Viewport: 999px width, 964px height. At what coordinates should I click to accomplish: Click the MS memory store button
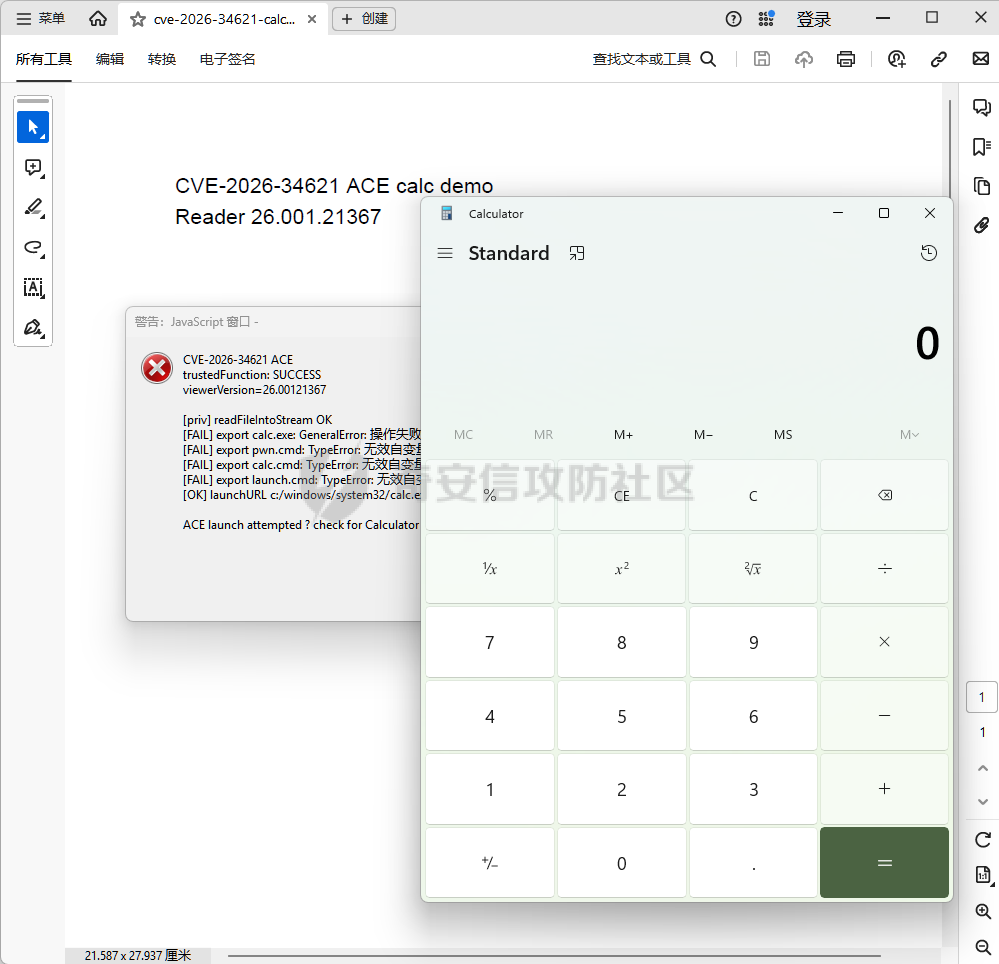[783, 435]
